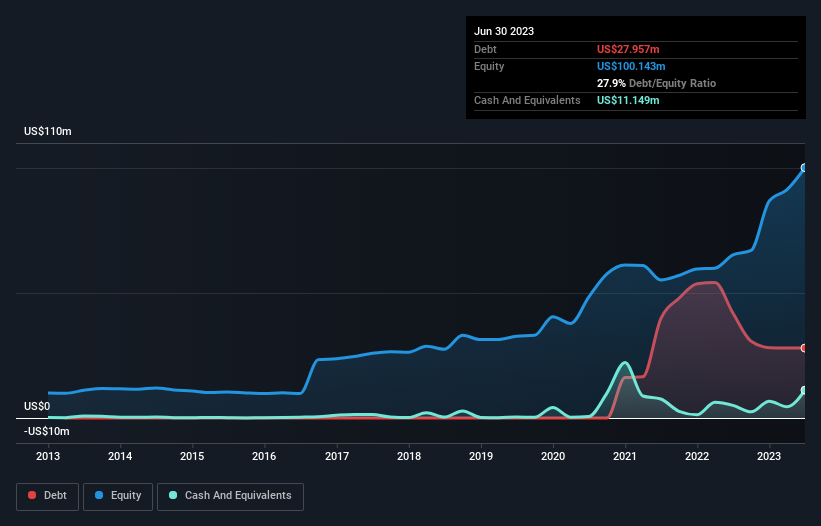The image size is (821, 526).
Task: Click the US$0 y-axis label
Action: tap(37, 407)
